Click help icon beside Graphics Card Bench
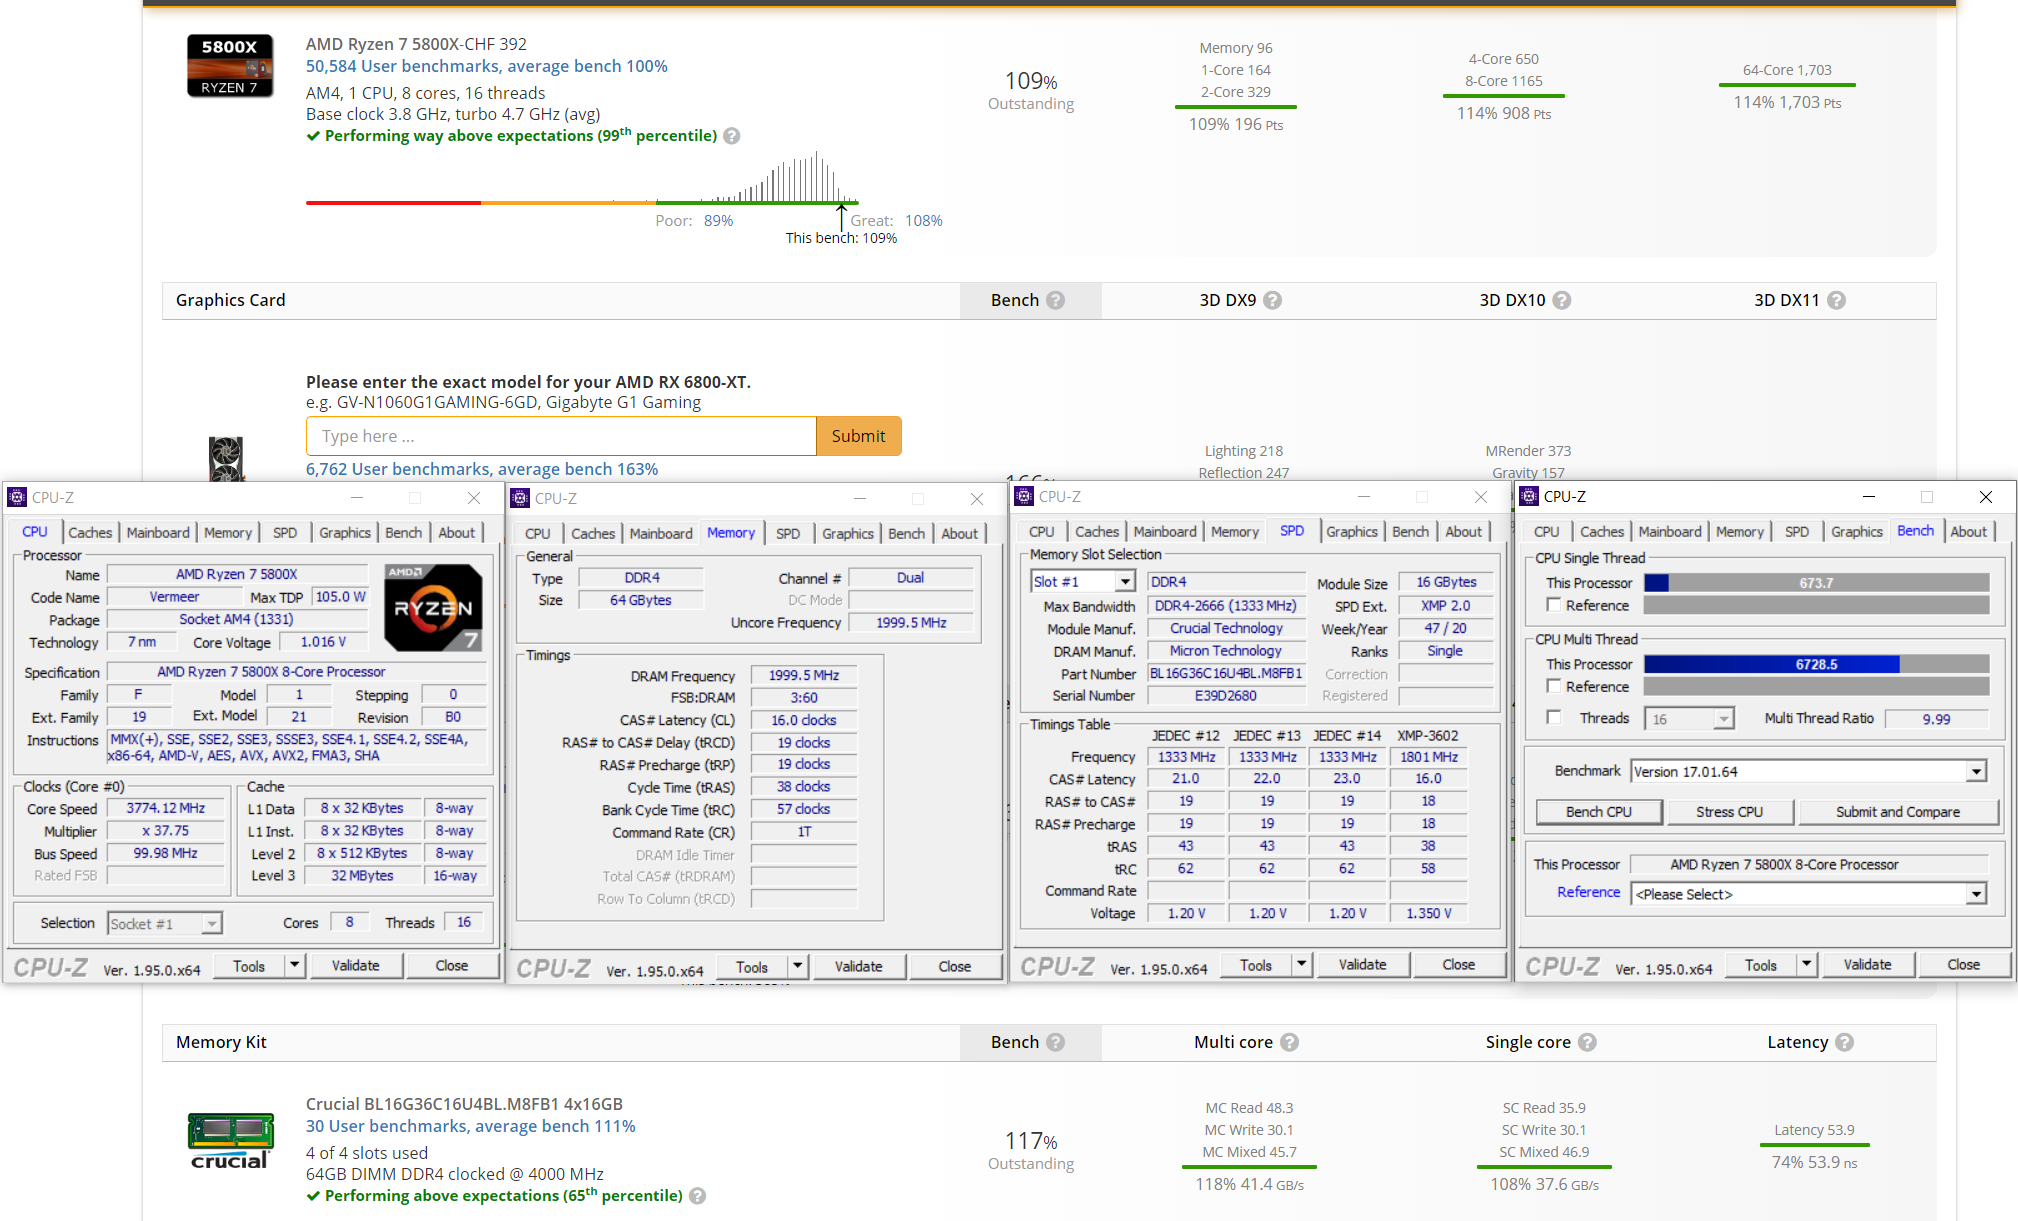The width and height of the screenshot is (2018, 1221). [1056, 300]
